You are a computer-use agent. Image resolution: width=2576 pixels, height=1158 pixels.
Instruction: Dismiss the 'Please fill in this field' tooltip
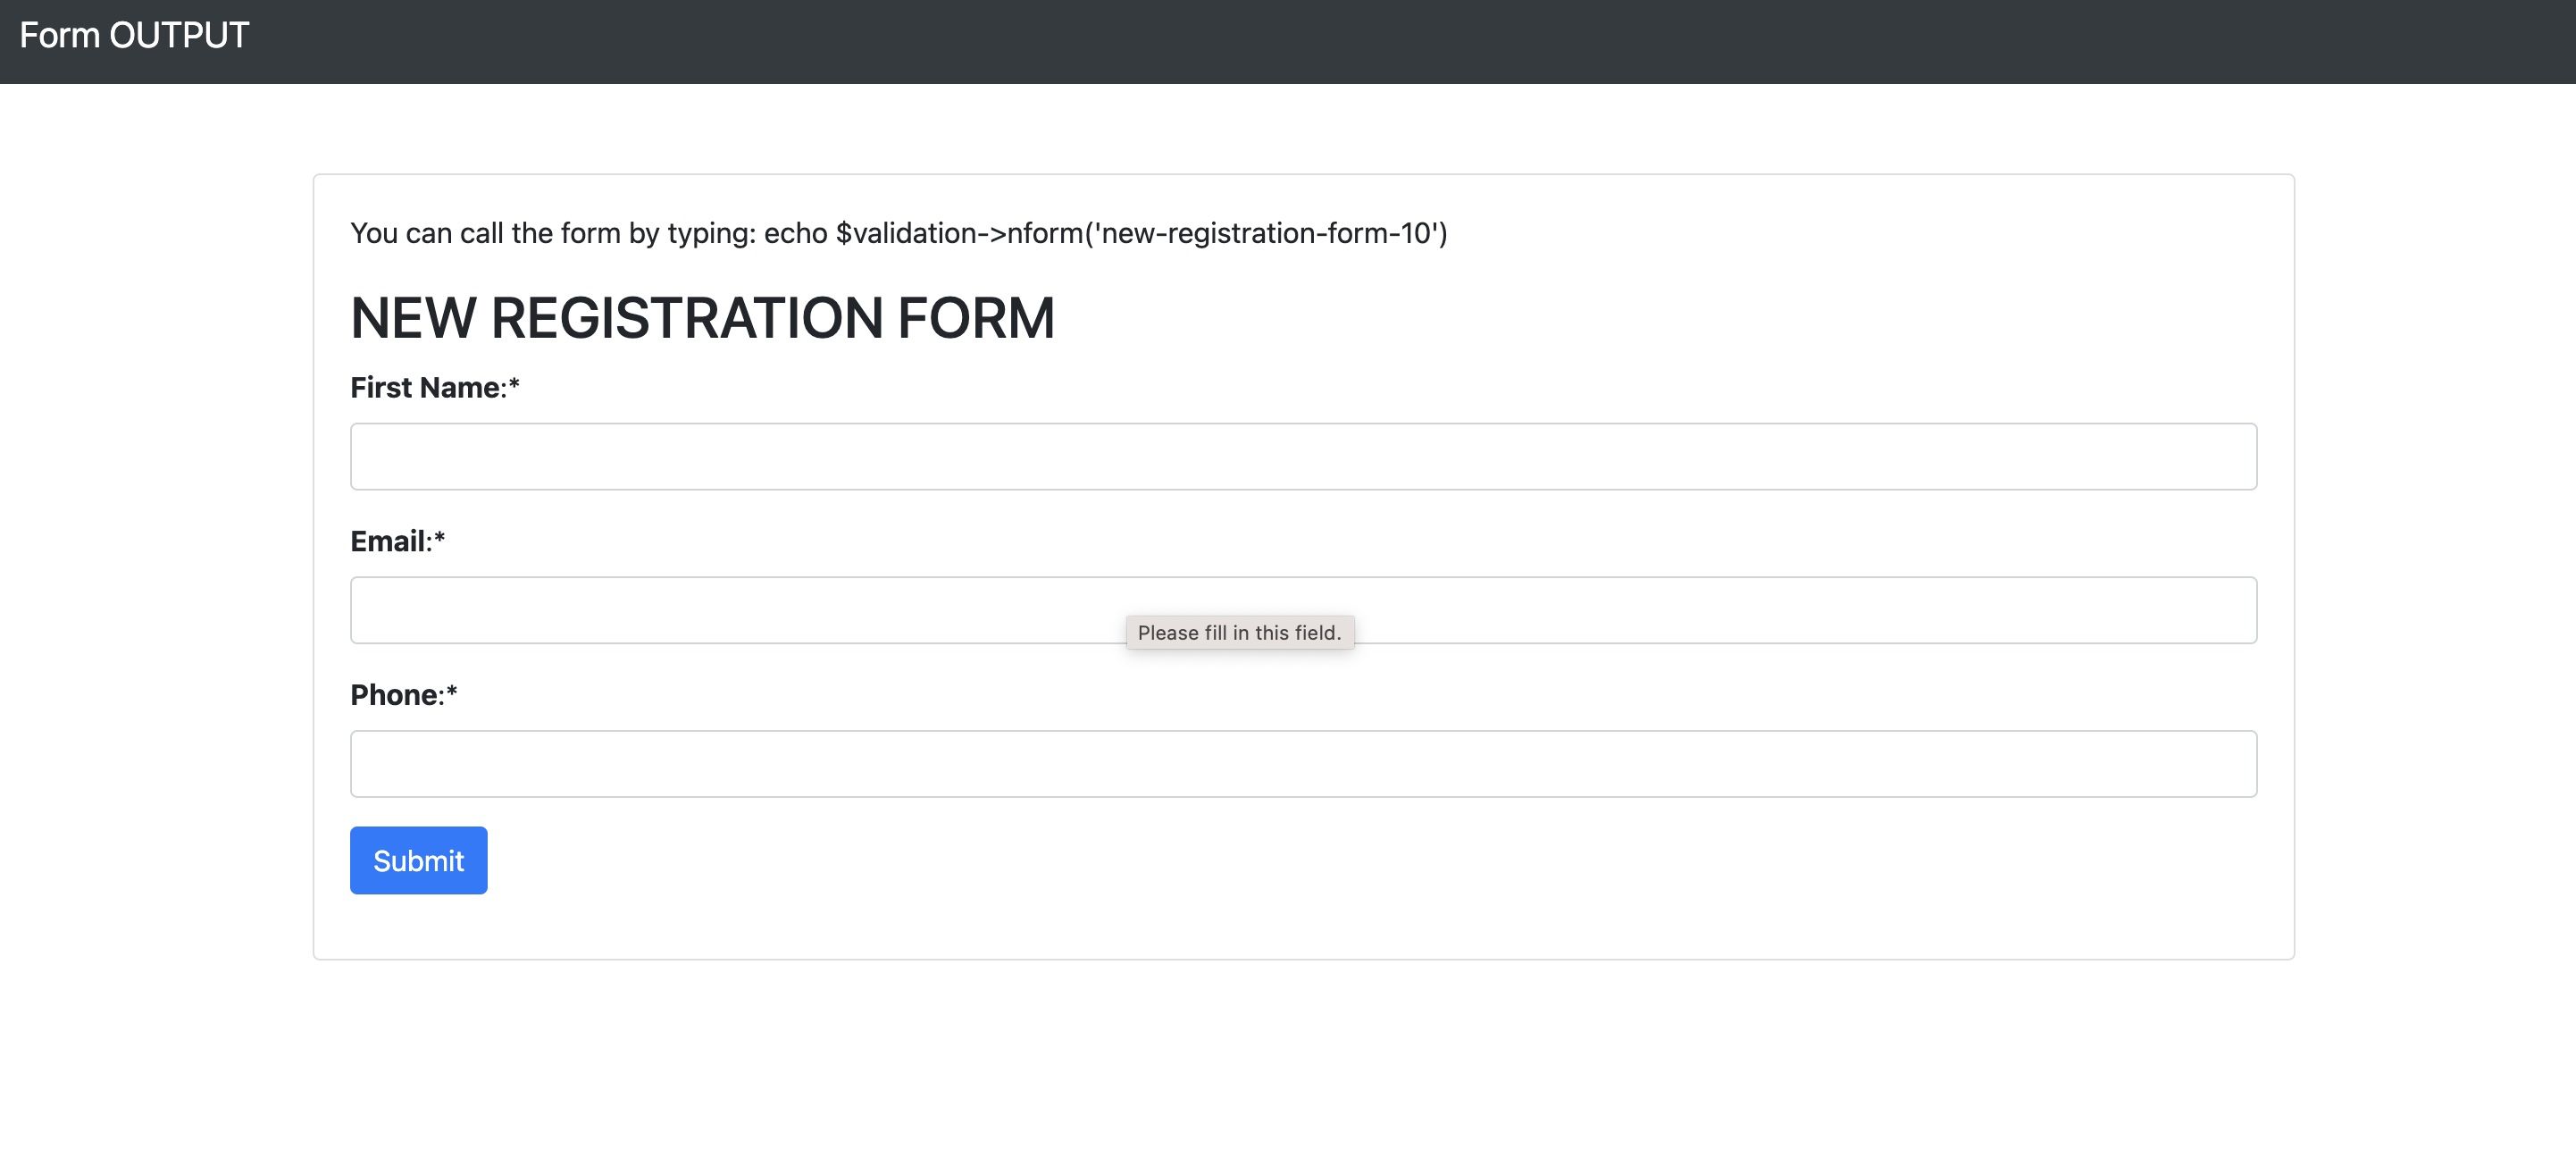tap(1239, 633)
